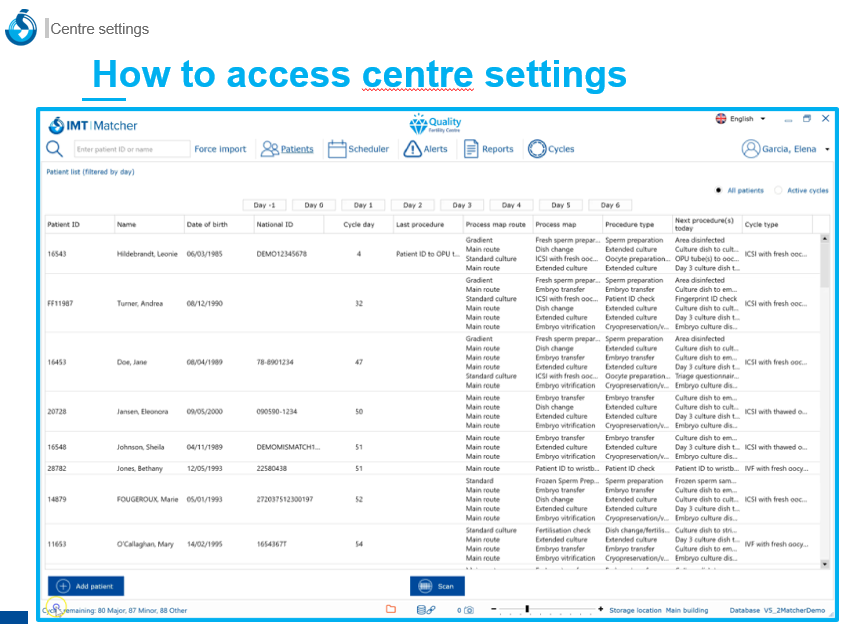Screen dimensions: 843x624
Task: Click the Scan button
Action: coord(437,586)
